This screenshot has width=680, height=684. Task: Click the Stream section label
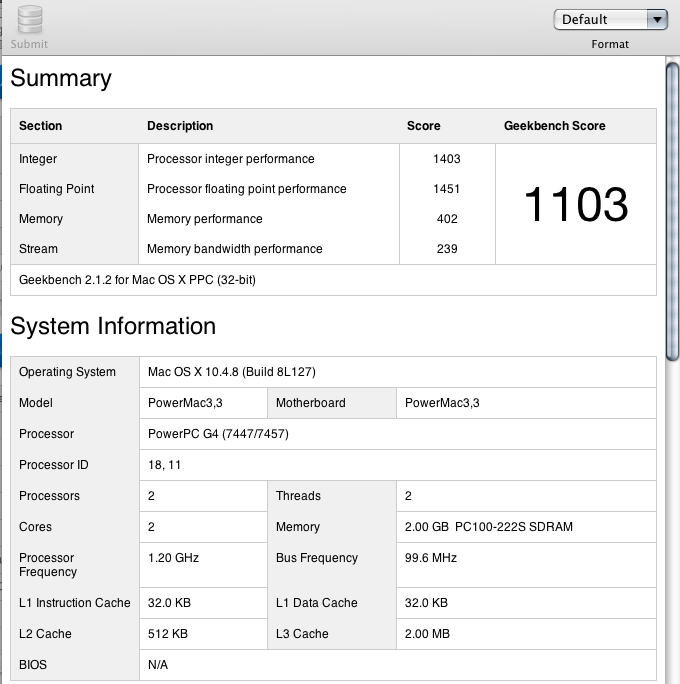[x=38, y=249]
